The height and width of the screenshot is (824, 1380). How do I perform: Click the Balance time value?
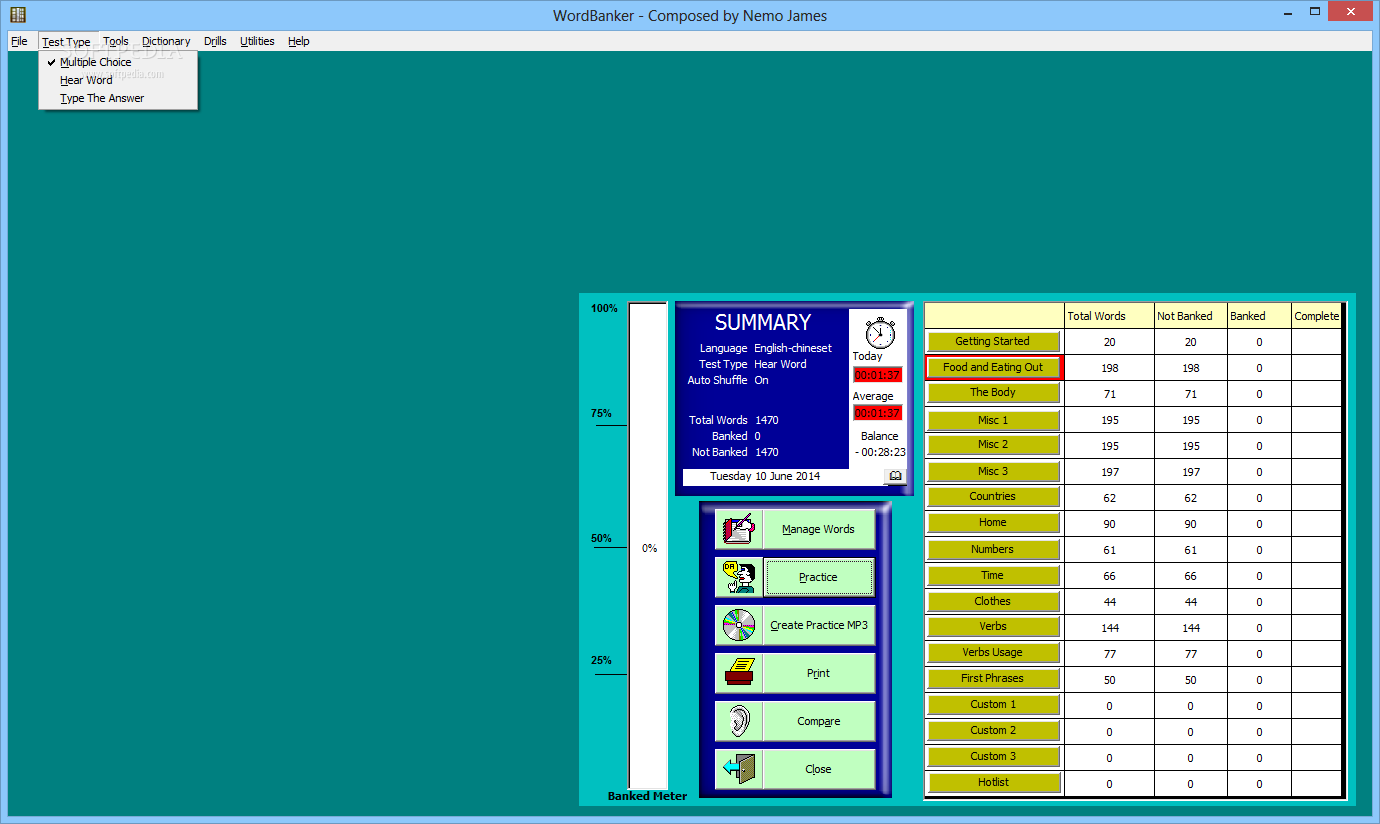[880, 452]
